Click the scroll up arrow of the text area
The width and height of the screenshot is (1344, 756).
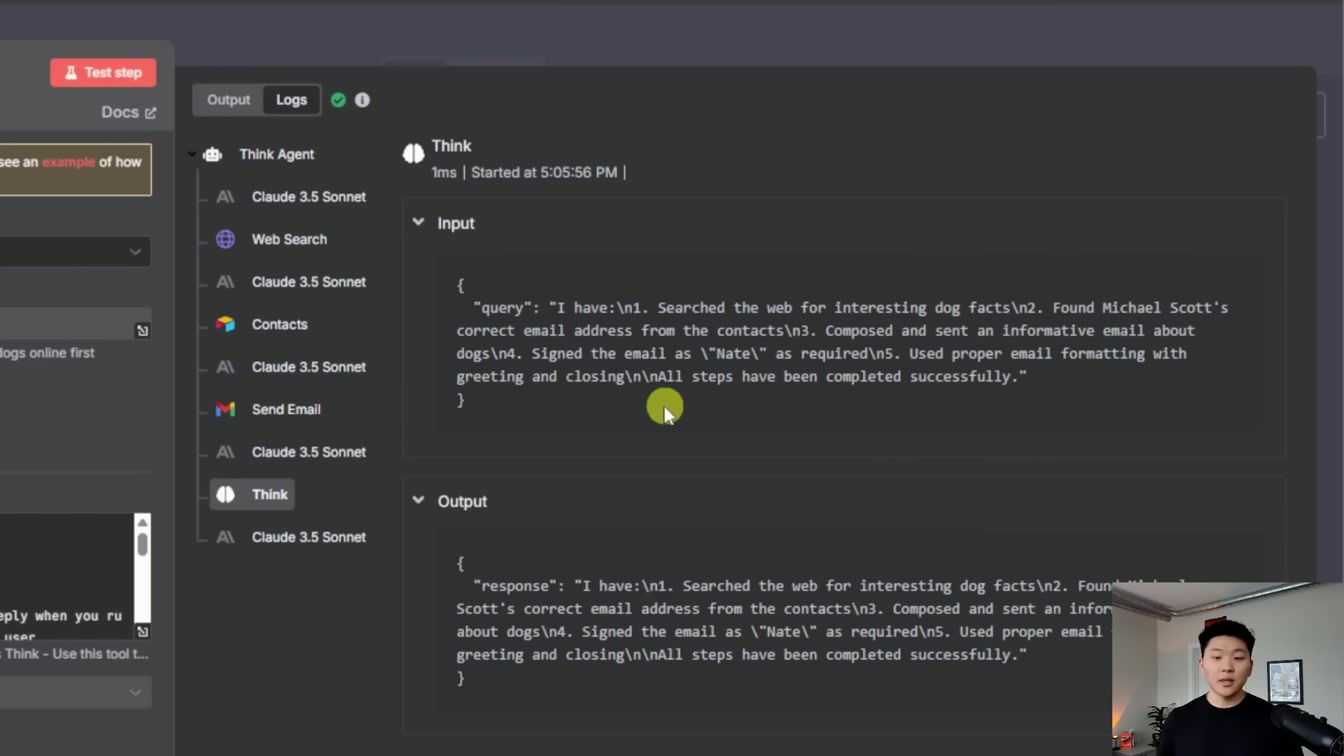click(x=142, y=522)
